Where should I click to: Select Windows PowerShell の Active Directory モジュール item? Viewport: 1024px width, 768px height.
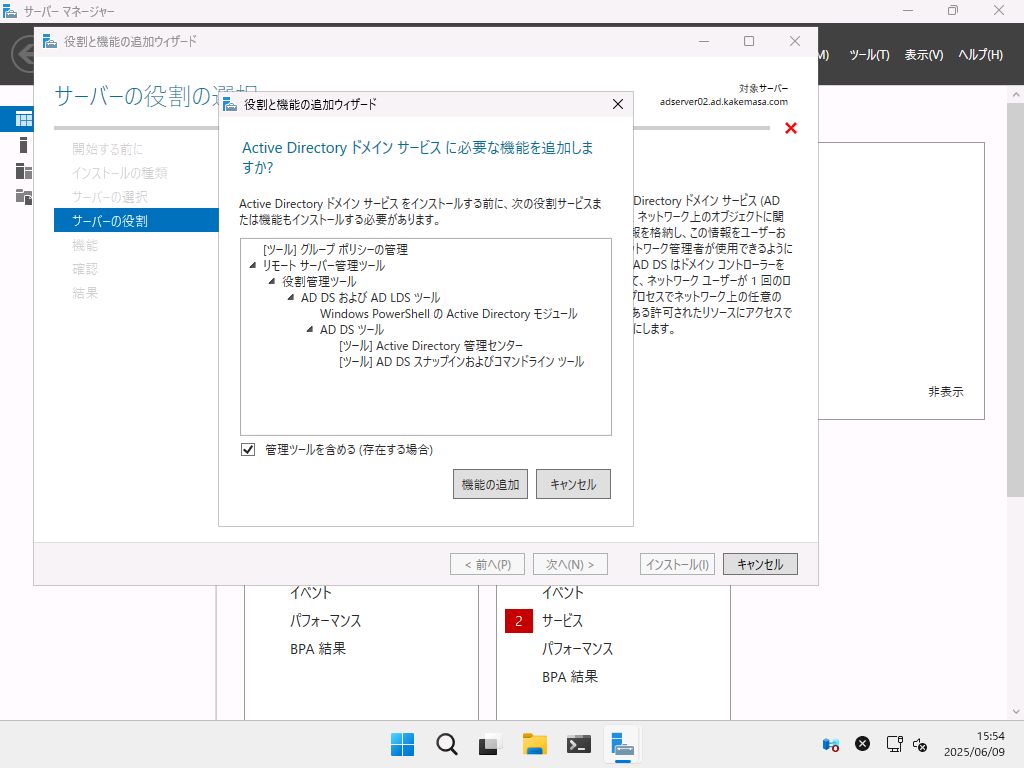pyautogui.click(x=449, y=313)
